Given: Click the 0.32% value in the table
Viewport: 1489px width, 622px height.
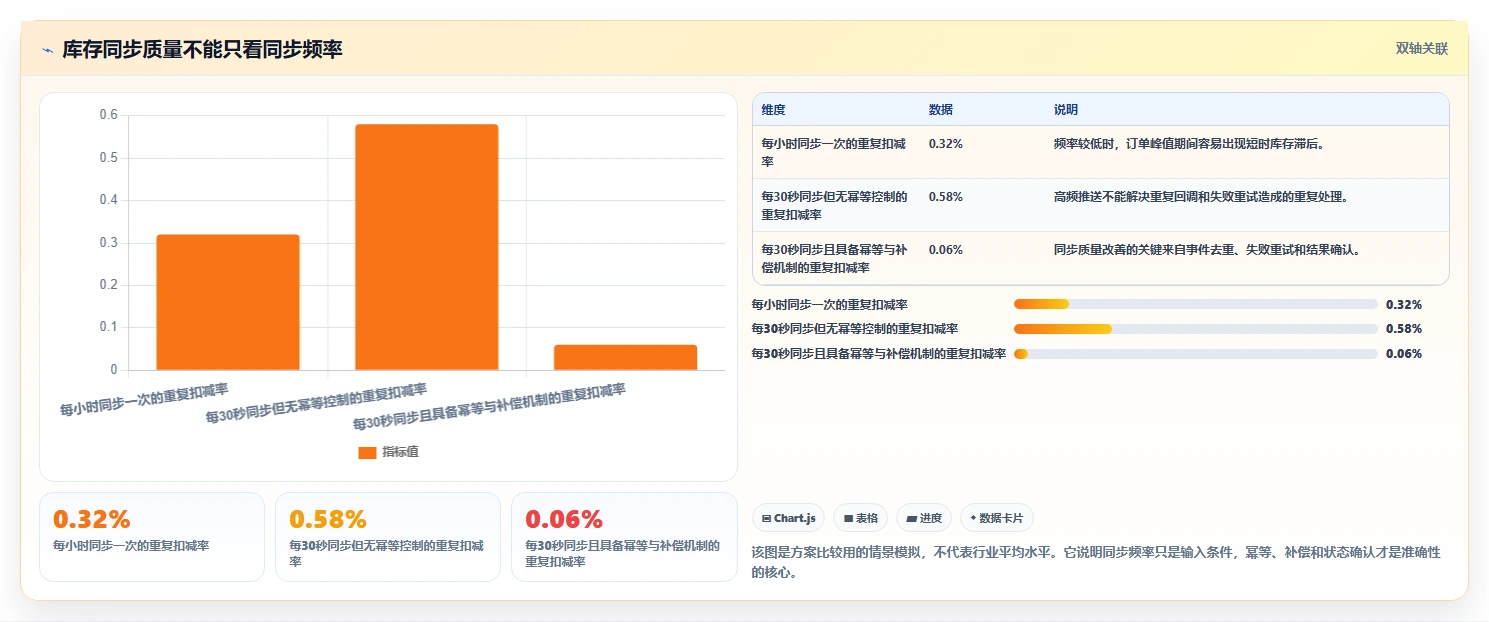Looking at the screenshot, I should pos(946,144).
